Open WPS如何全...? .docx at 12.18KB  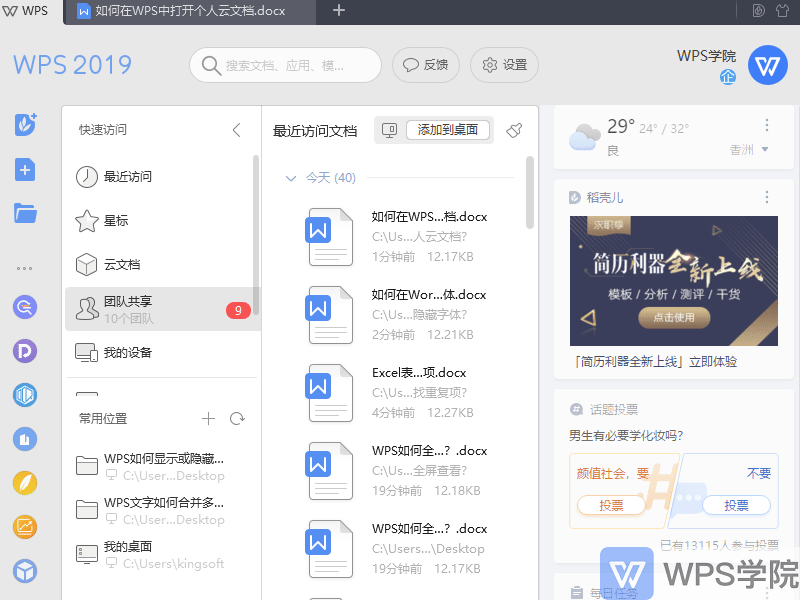click(398, 471)
